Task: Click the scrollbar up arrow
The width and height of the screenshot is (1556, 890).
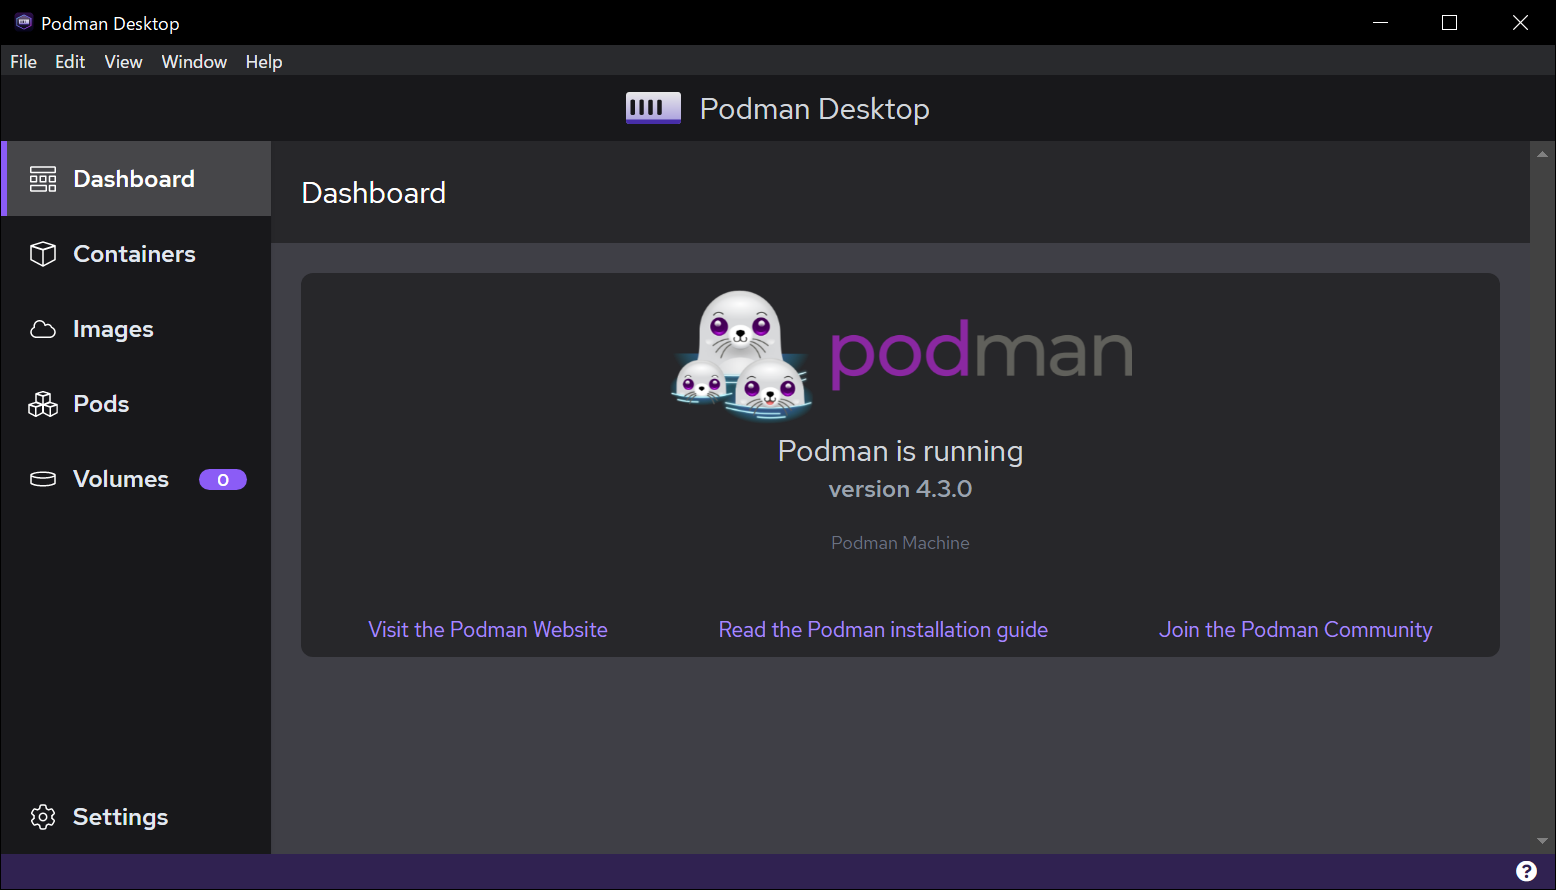Action: click(x=1542, y=154)
